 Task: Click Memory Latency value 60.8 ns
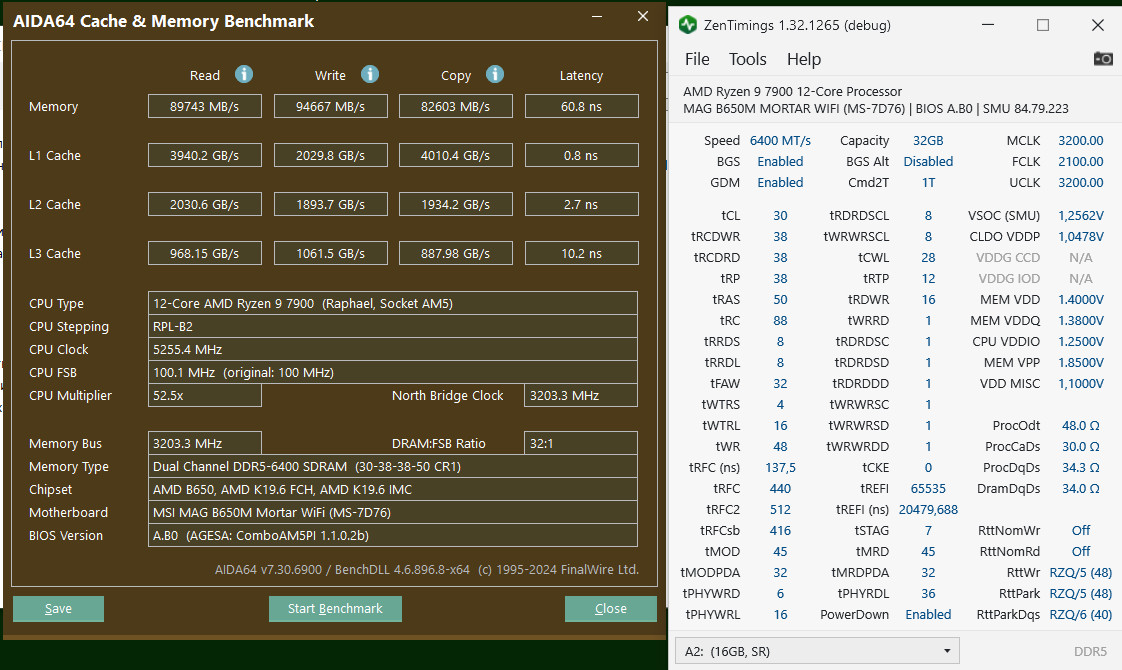pyautogui.click(x=581, y=106)
